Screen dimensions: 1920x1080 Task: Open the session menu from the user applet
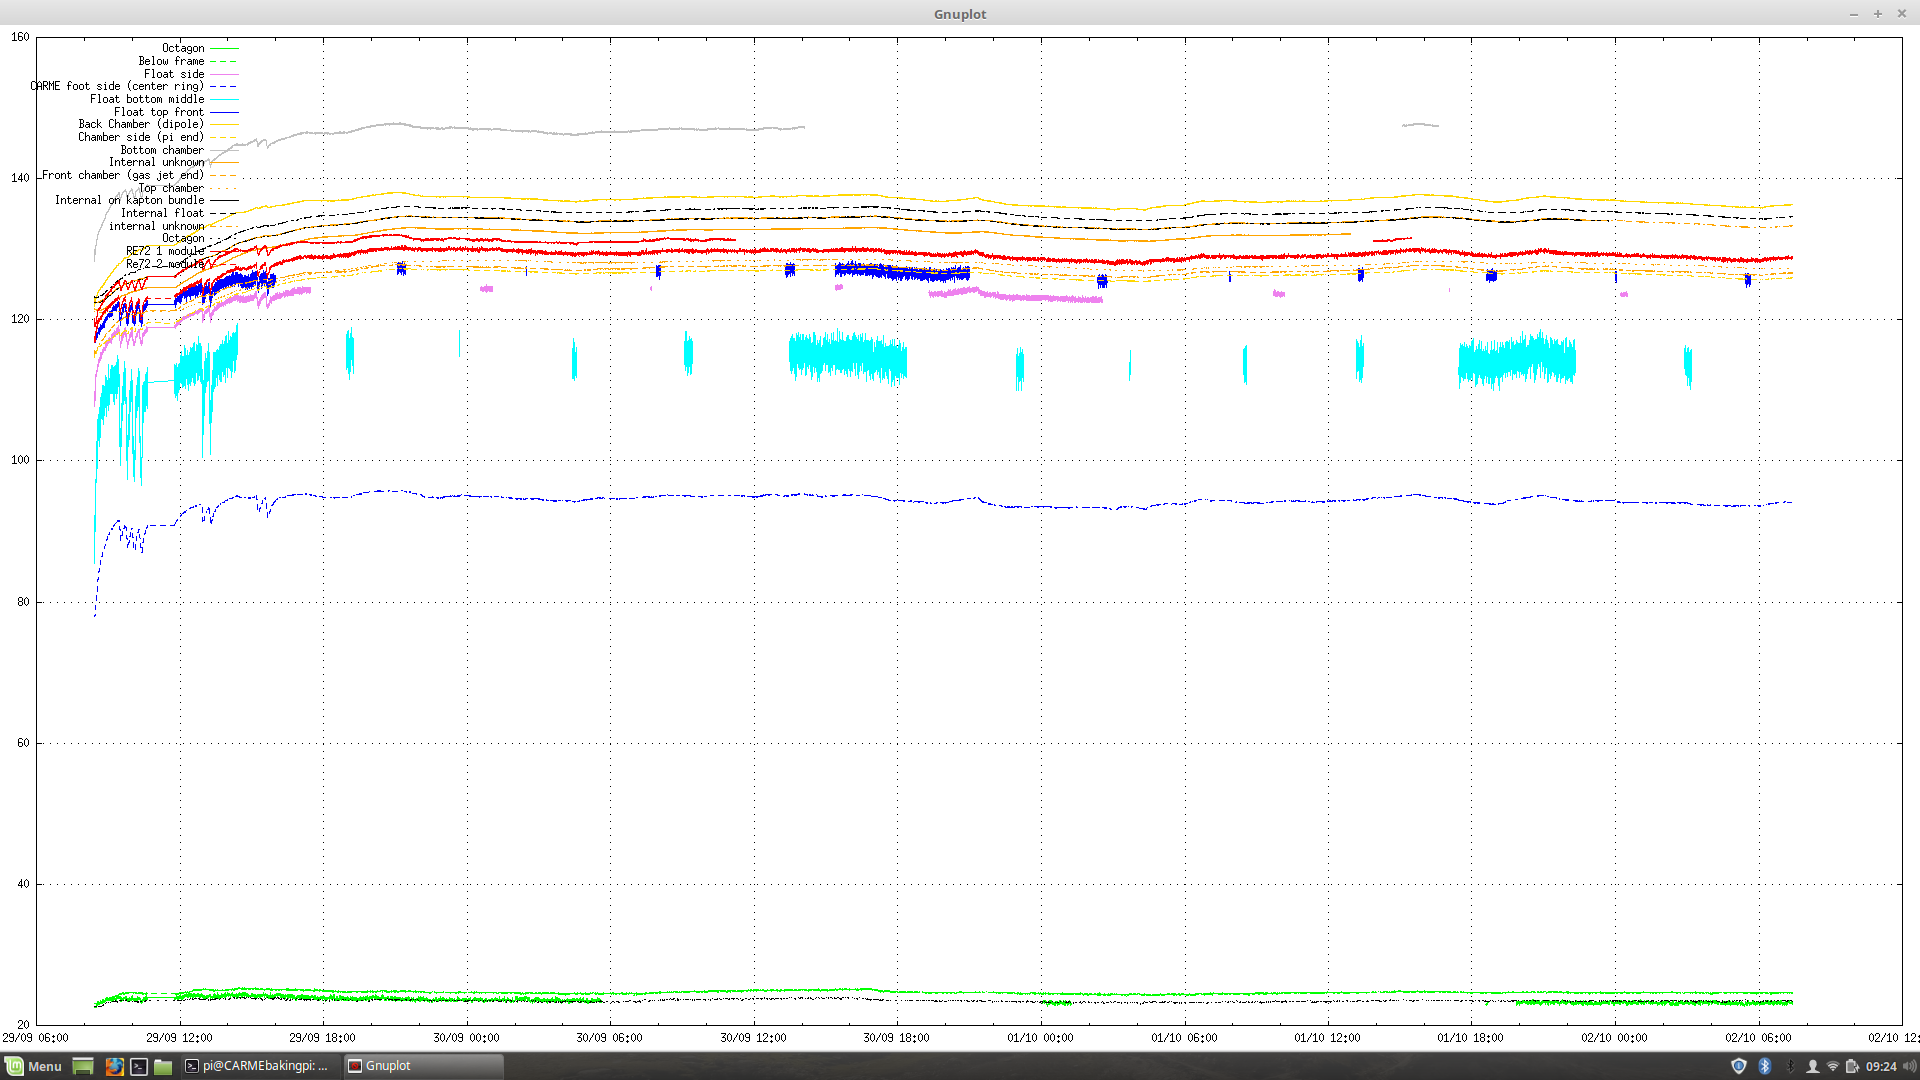point(1812,1066)
